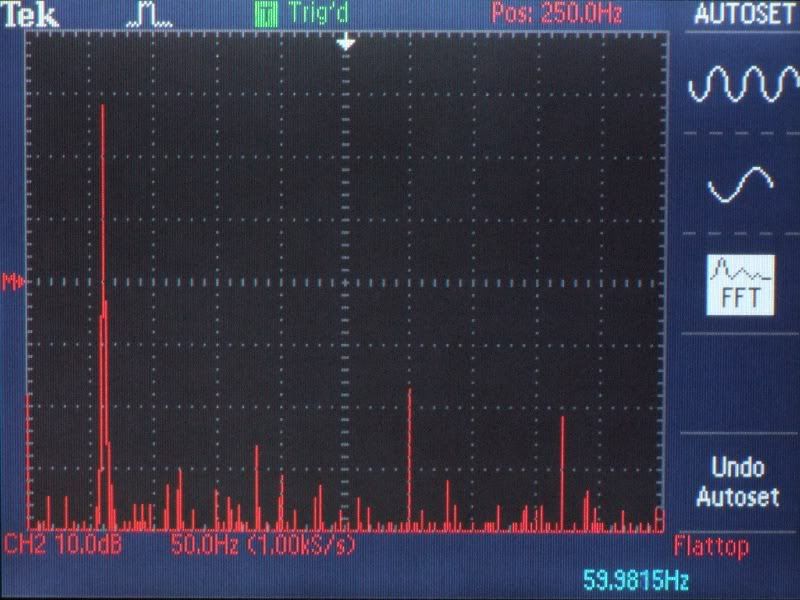Click the Undo Autoset button

click(738, 482)
